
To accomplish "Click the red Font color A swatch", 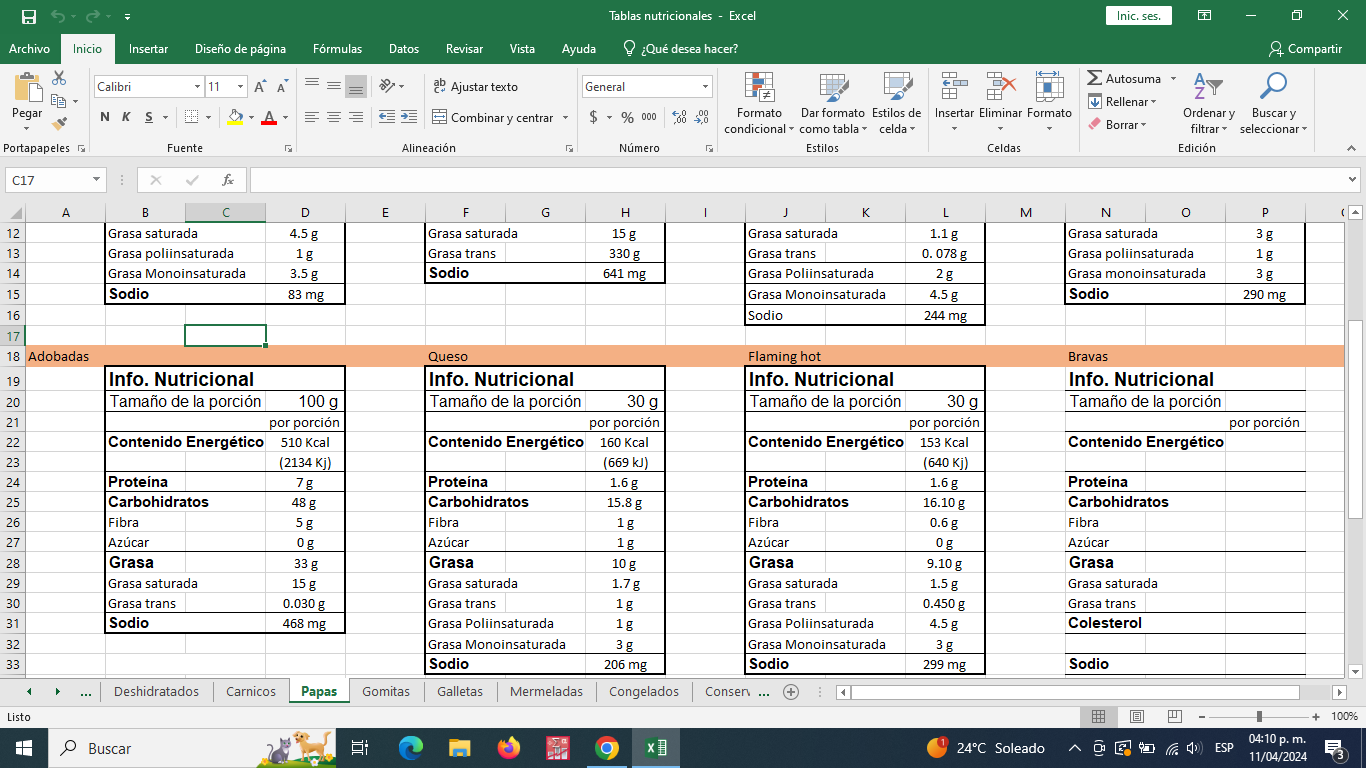I will (x=268, y=117).
